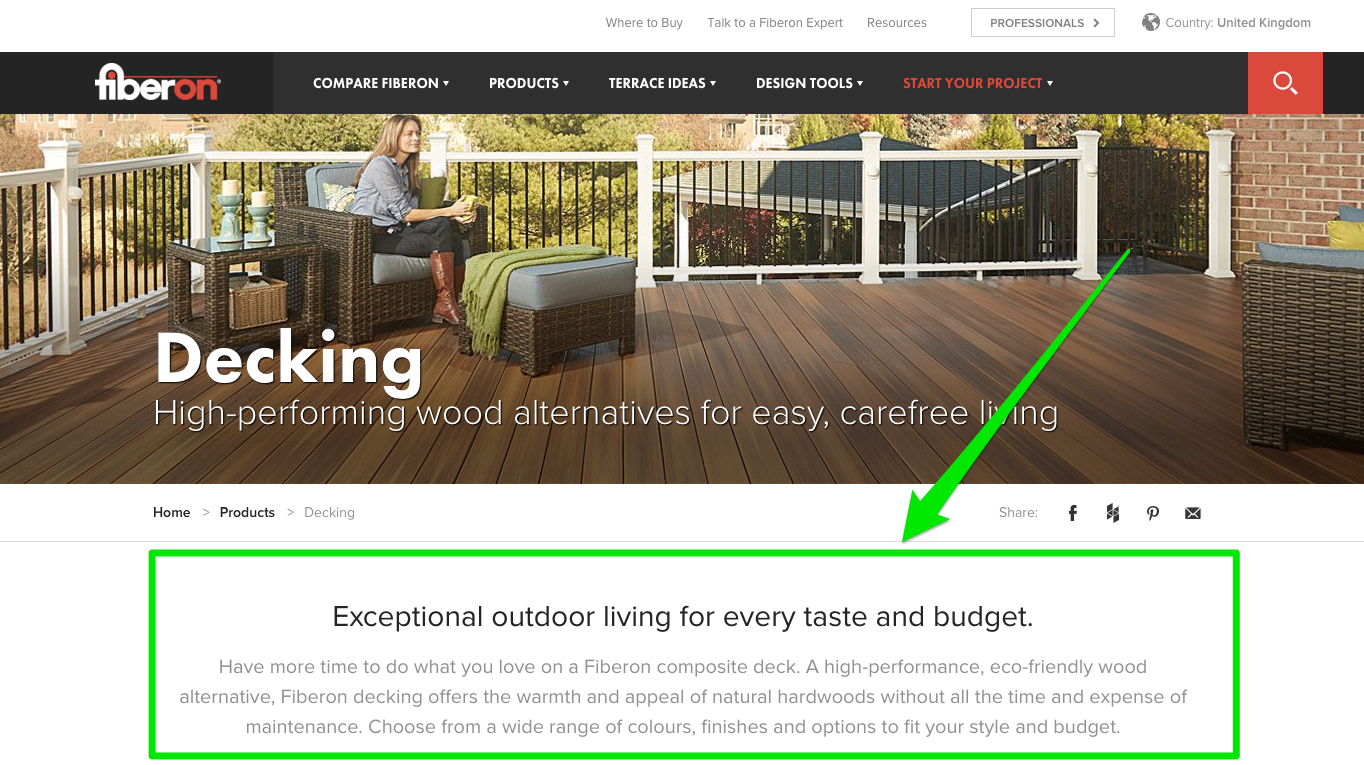Viewport: 1364px width, 765px height.
Task: Click the globe icon beside Country
Action: [x=1151, y=22]
